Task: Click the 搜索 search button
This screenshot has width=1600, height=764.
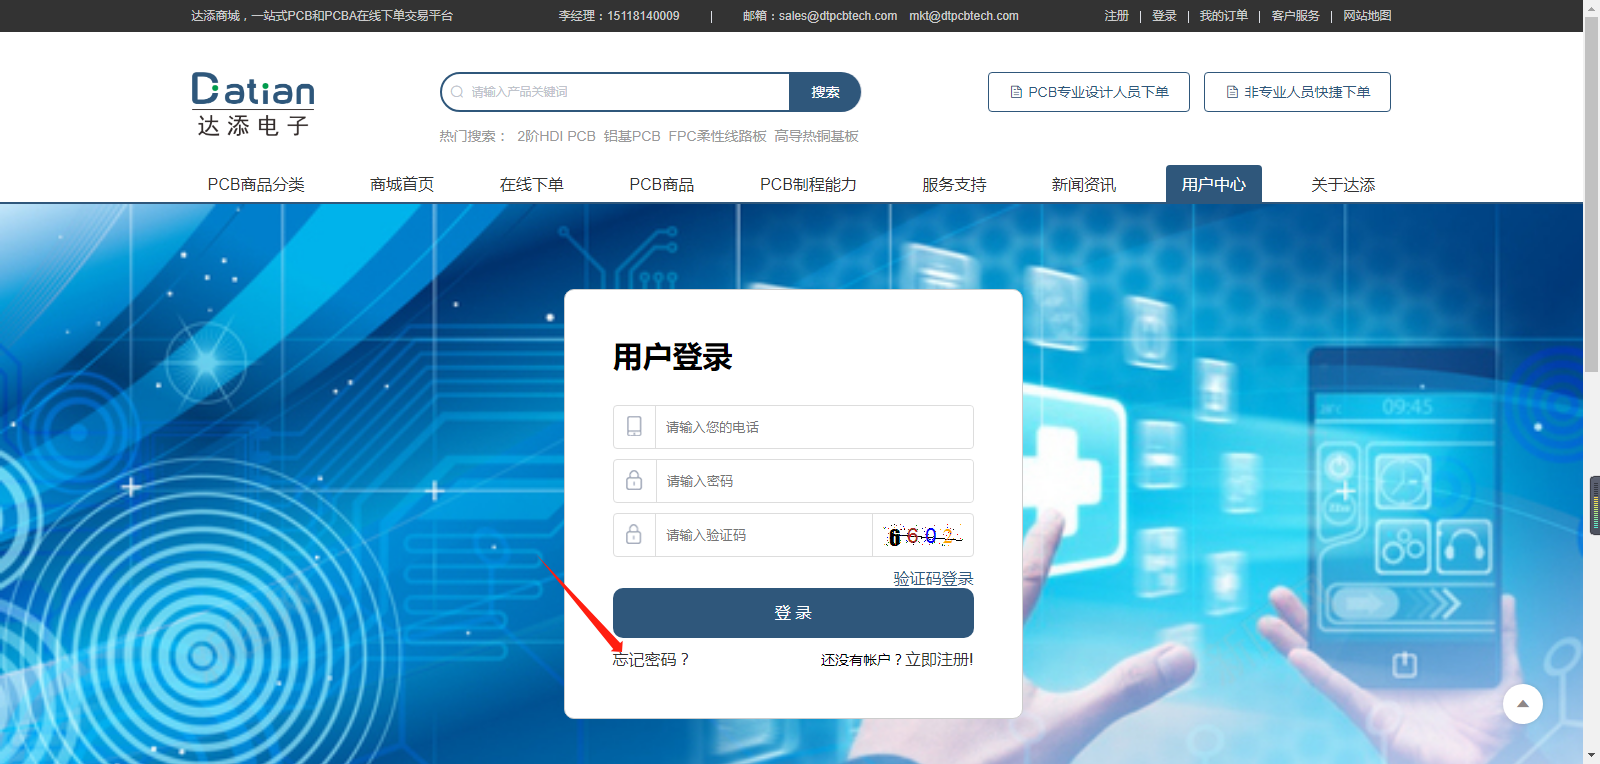Action: (x=825, y=92)
